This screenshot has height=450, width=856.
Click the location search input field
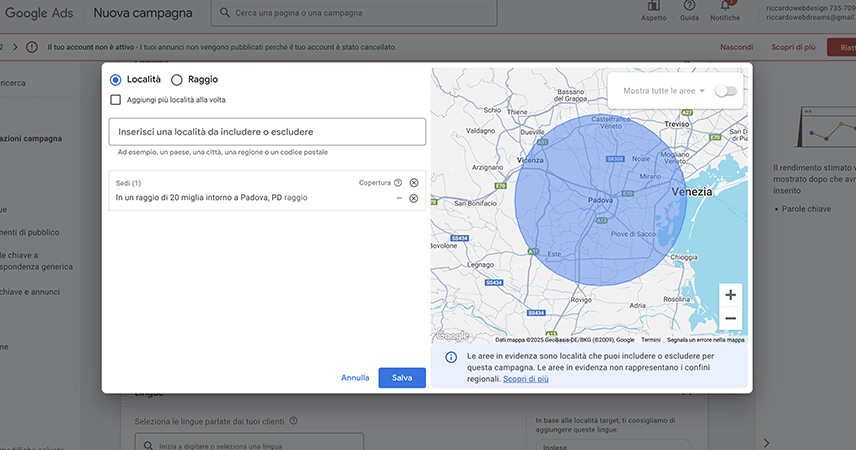pyautogui.click(x=267, y=132)
